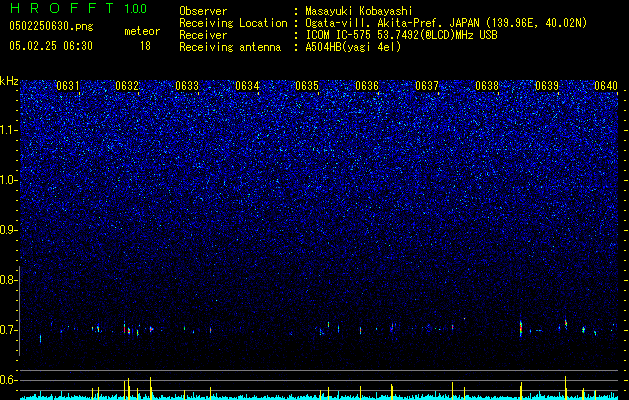Viewport: 629px width, 400px height.
Task: Click the 0.8 kHz axis label
Action: coord(7,280)
